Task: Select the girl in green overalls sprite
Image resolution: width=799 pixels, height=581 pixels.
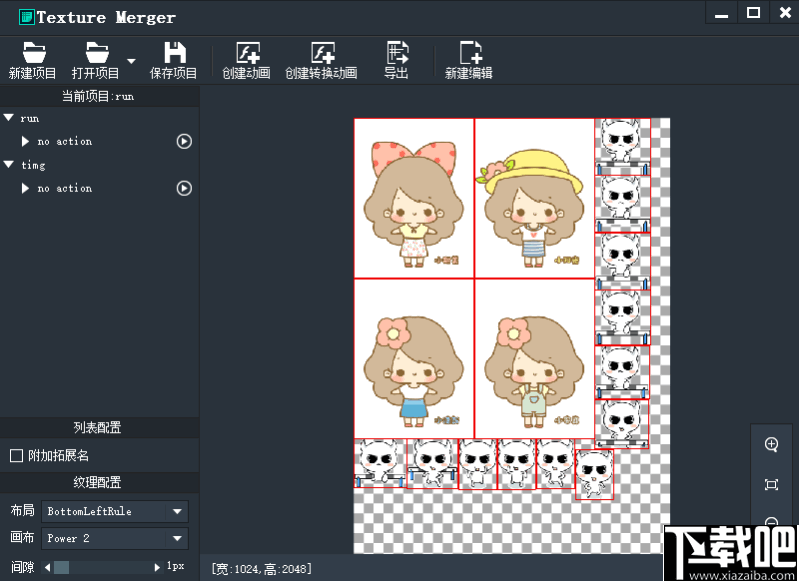Action: click(535, 359)
